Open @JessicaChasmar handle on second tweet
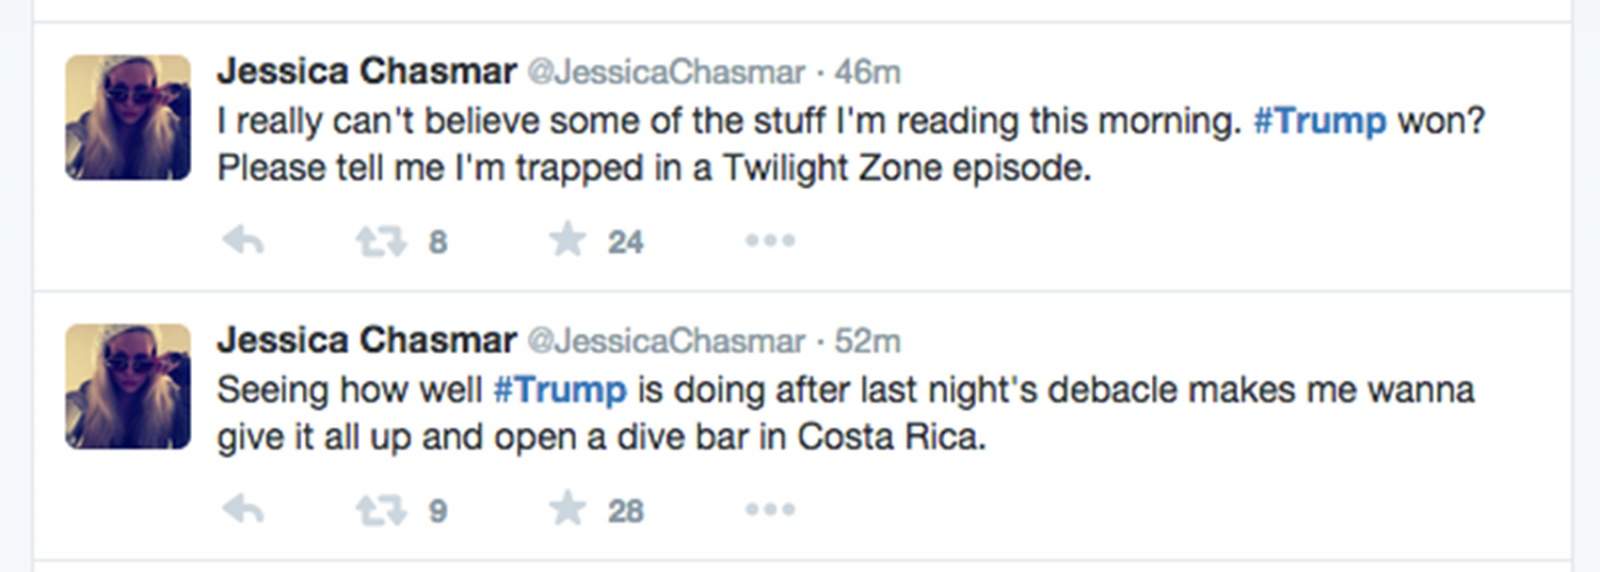 [665, 341]
